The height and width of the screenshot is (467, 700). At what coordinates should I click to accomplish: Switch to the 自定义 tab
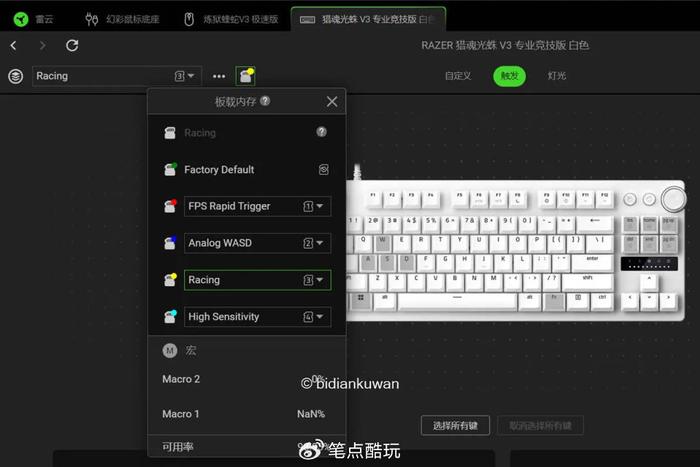coord(458,76)
